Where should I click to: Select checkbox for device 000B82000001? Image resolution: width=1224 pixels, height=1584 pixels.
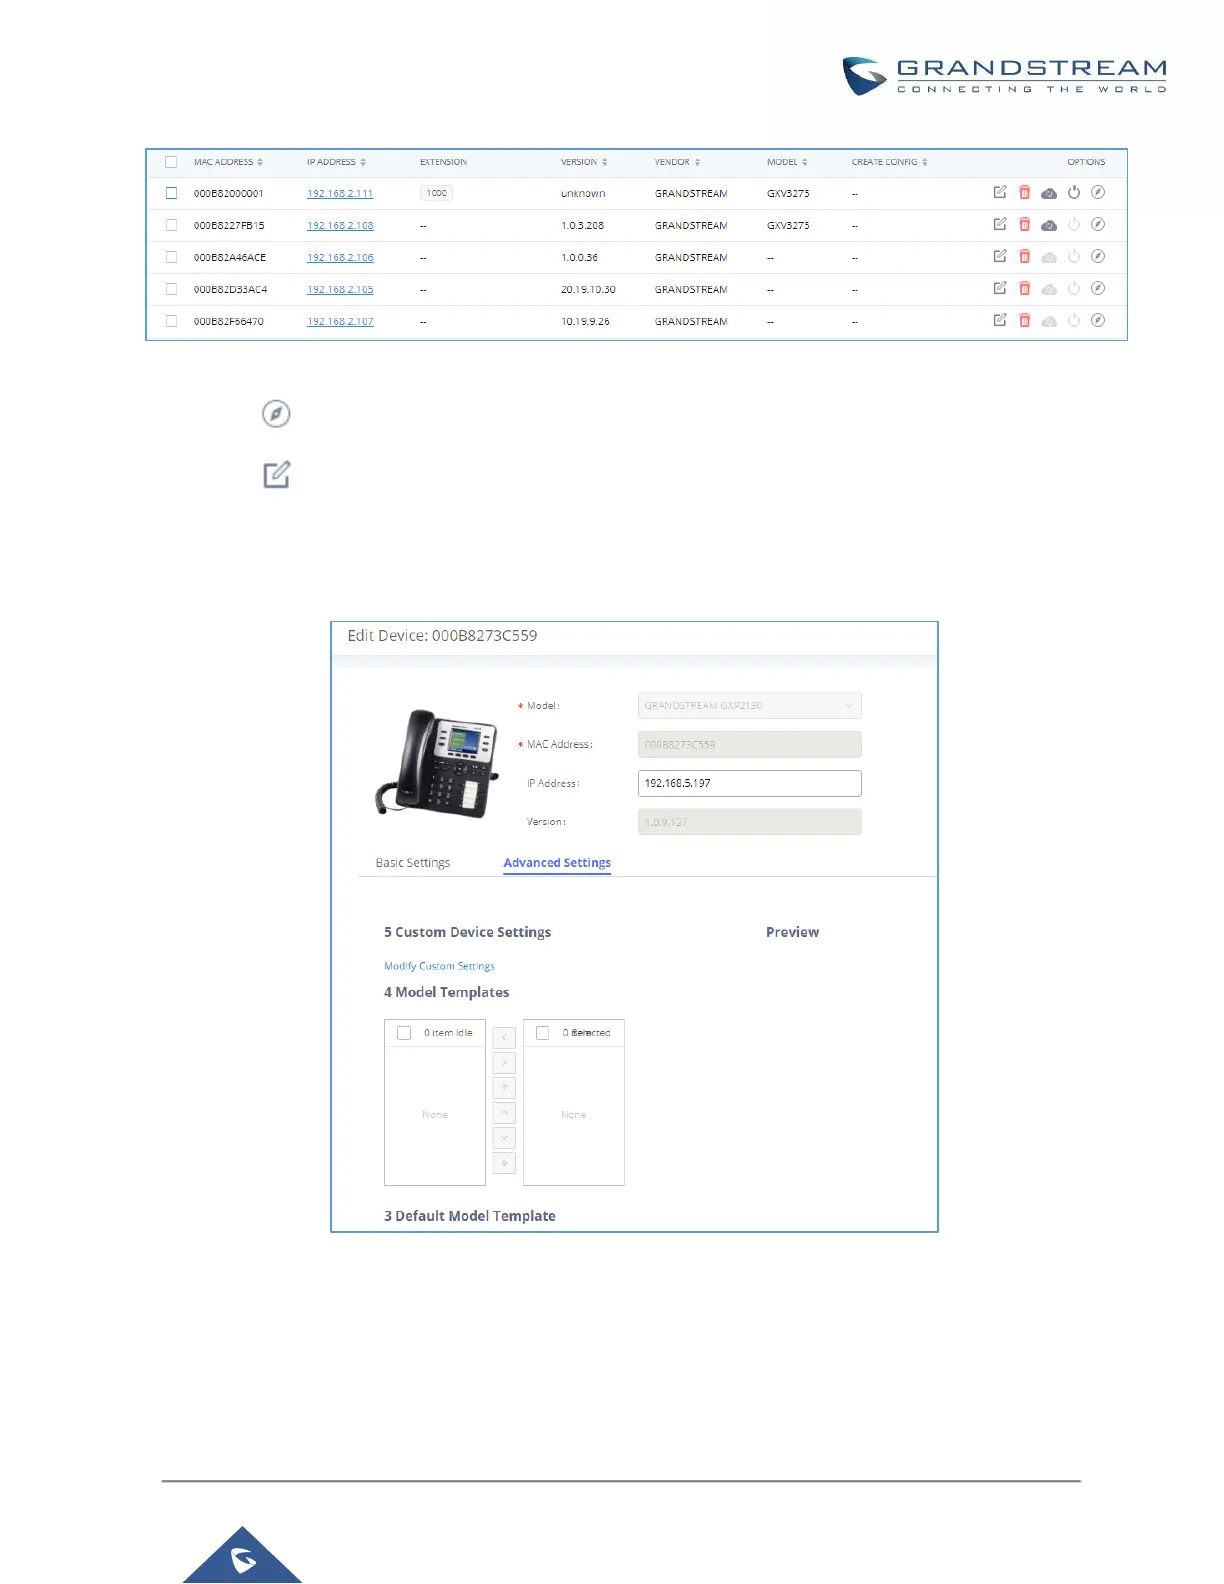tap(171, 193)
